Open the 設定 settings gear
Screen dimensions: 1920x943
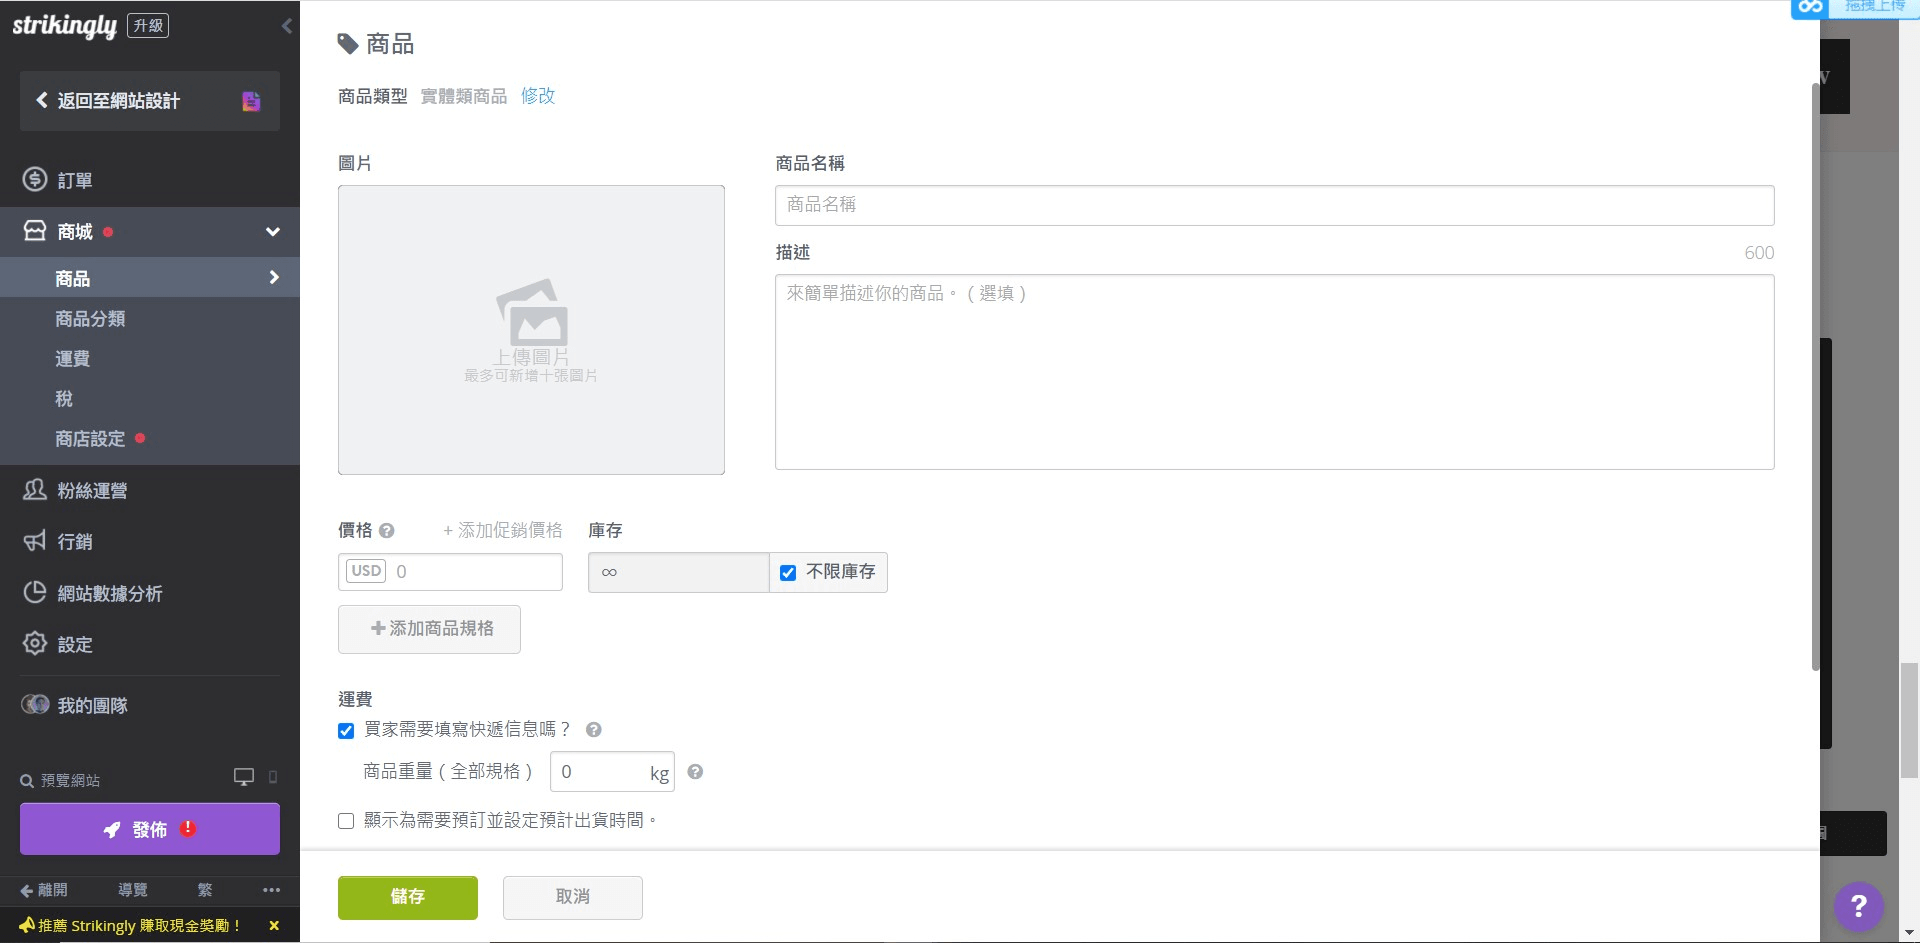pyautogui.click(x=35, y=644)
